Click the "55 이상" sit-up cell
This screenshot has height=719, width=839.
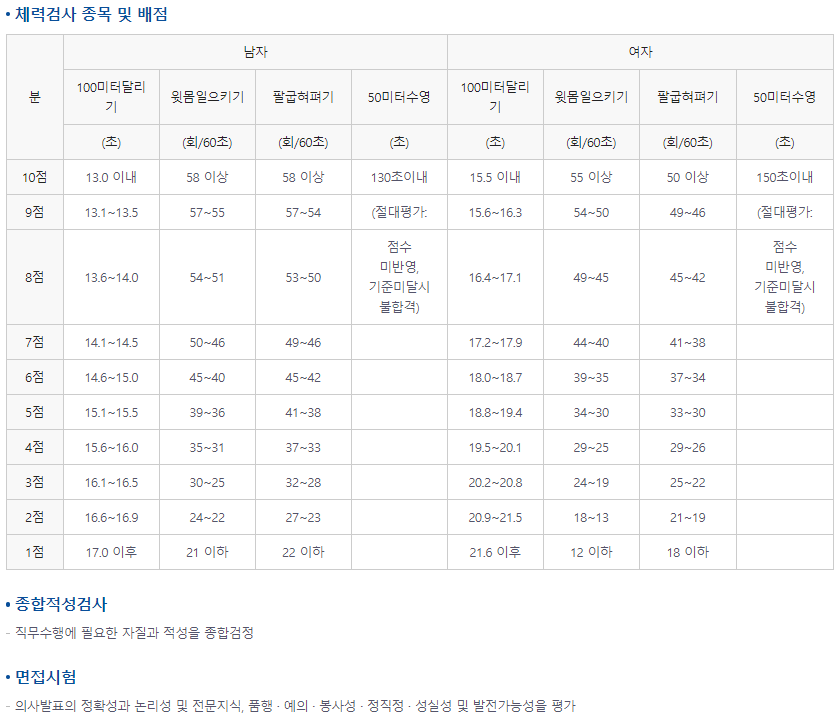(591, 177)
